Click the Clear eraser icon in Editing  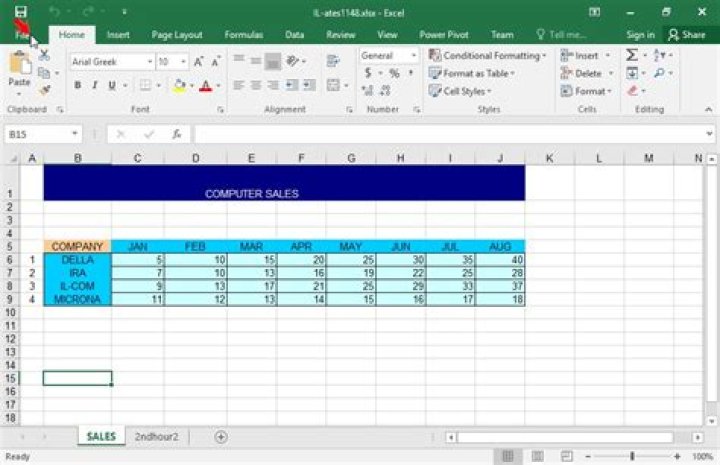(633, 90)
